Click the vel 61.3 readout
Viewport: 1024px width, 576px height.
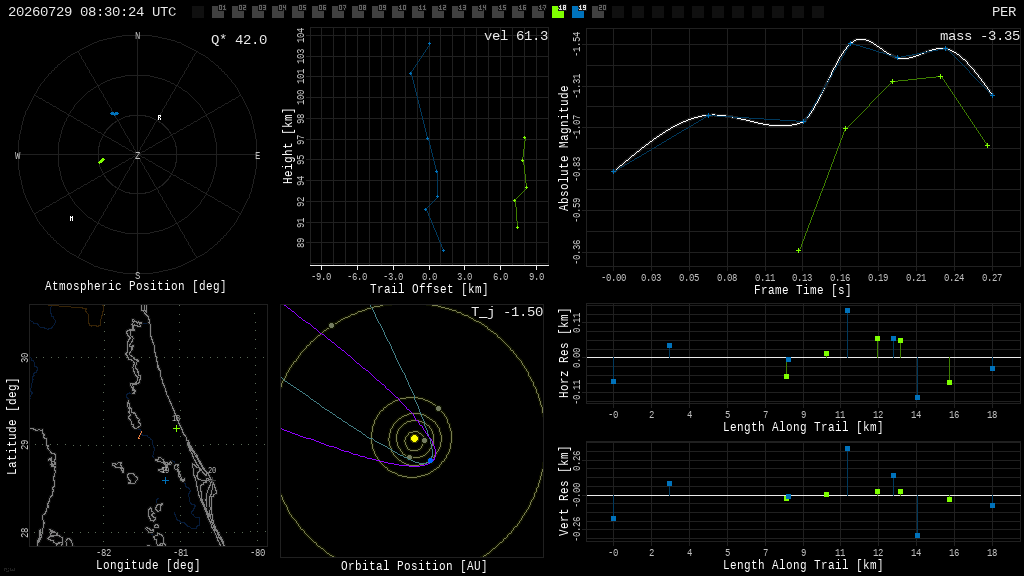point(516,36)
